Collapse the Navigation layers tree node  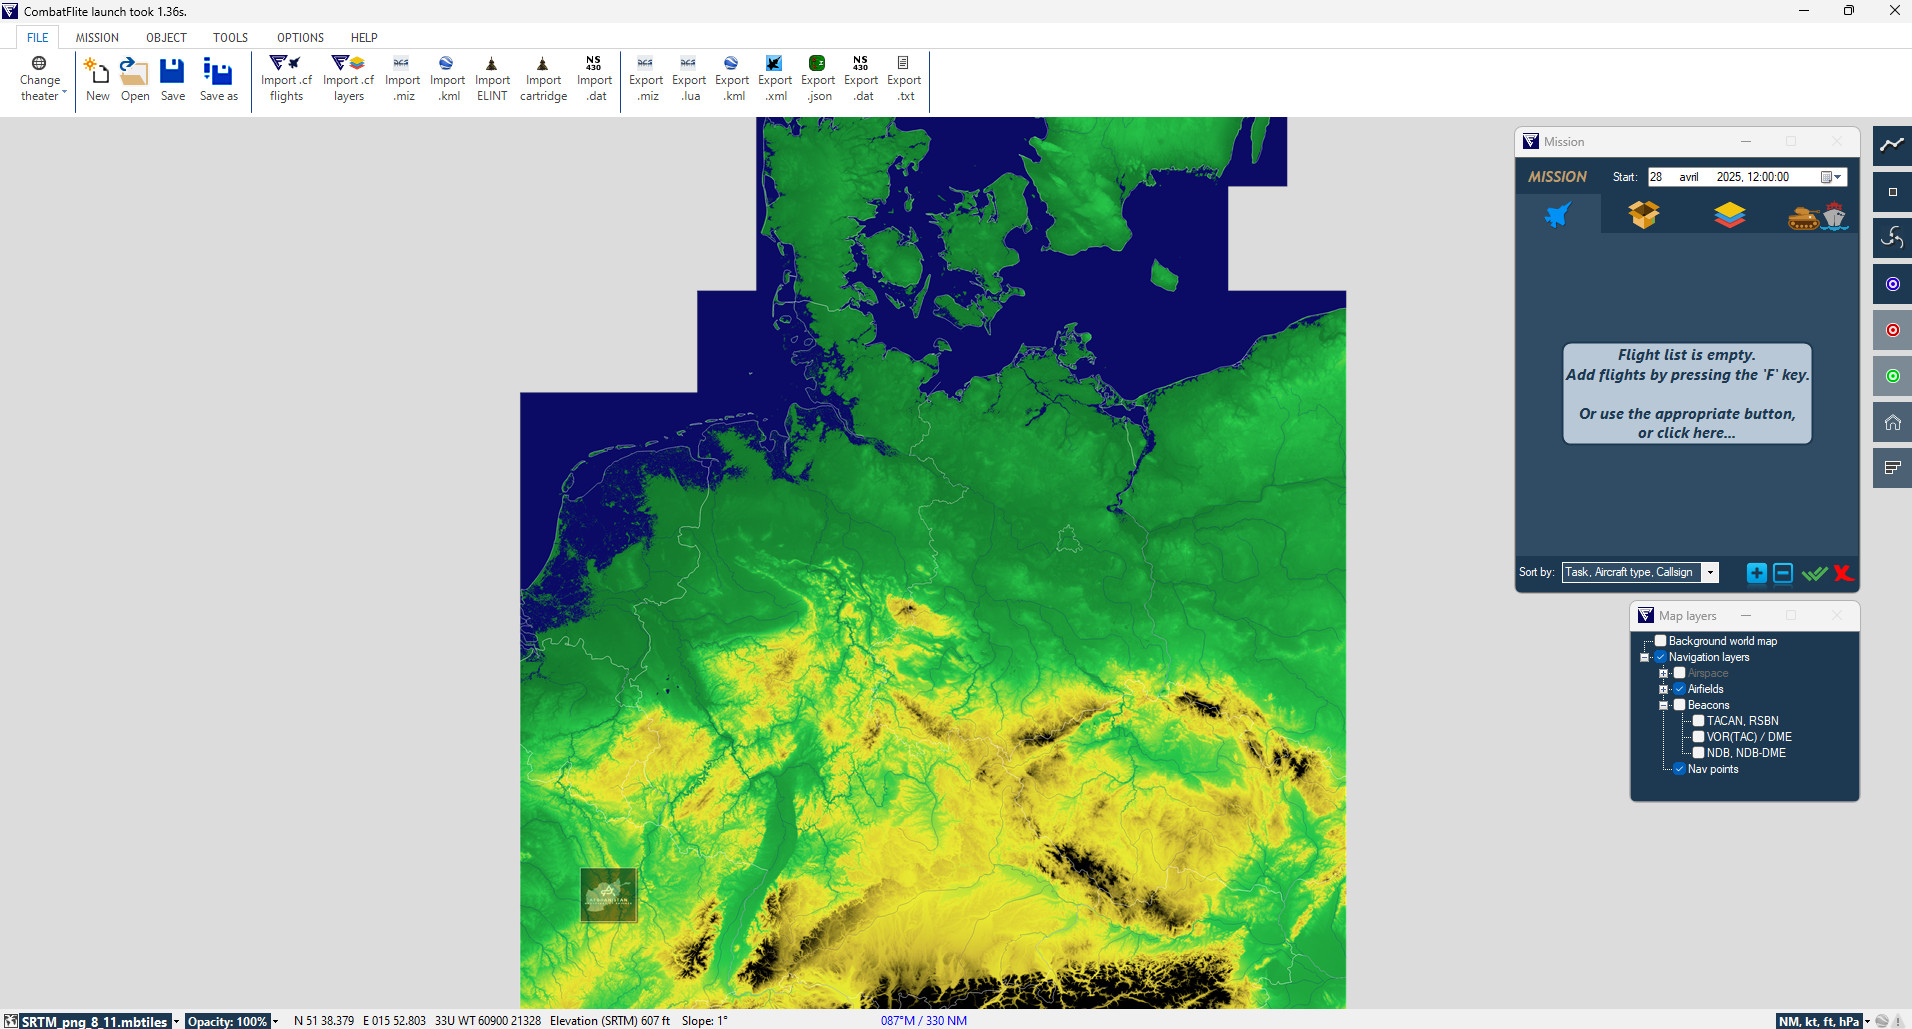point(1644,657)
